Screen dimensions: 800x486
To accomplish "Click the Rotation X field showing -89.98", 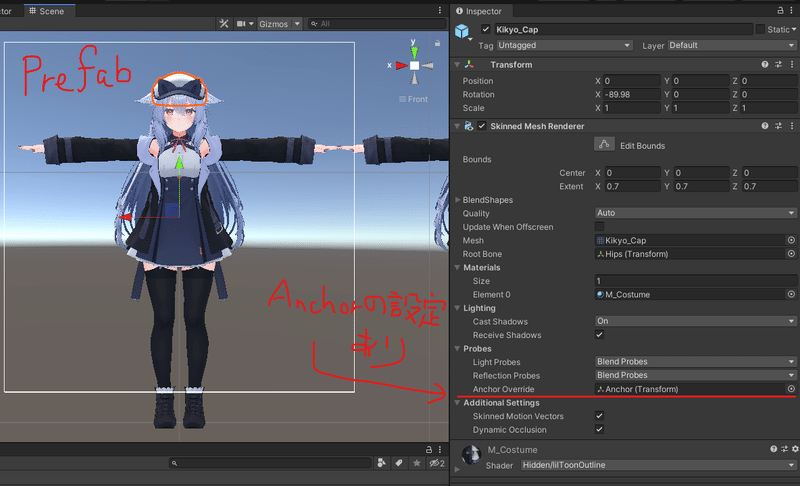I will [632, 94].
